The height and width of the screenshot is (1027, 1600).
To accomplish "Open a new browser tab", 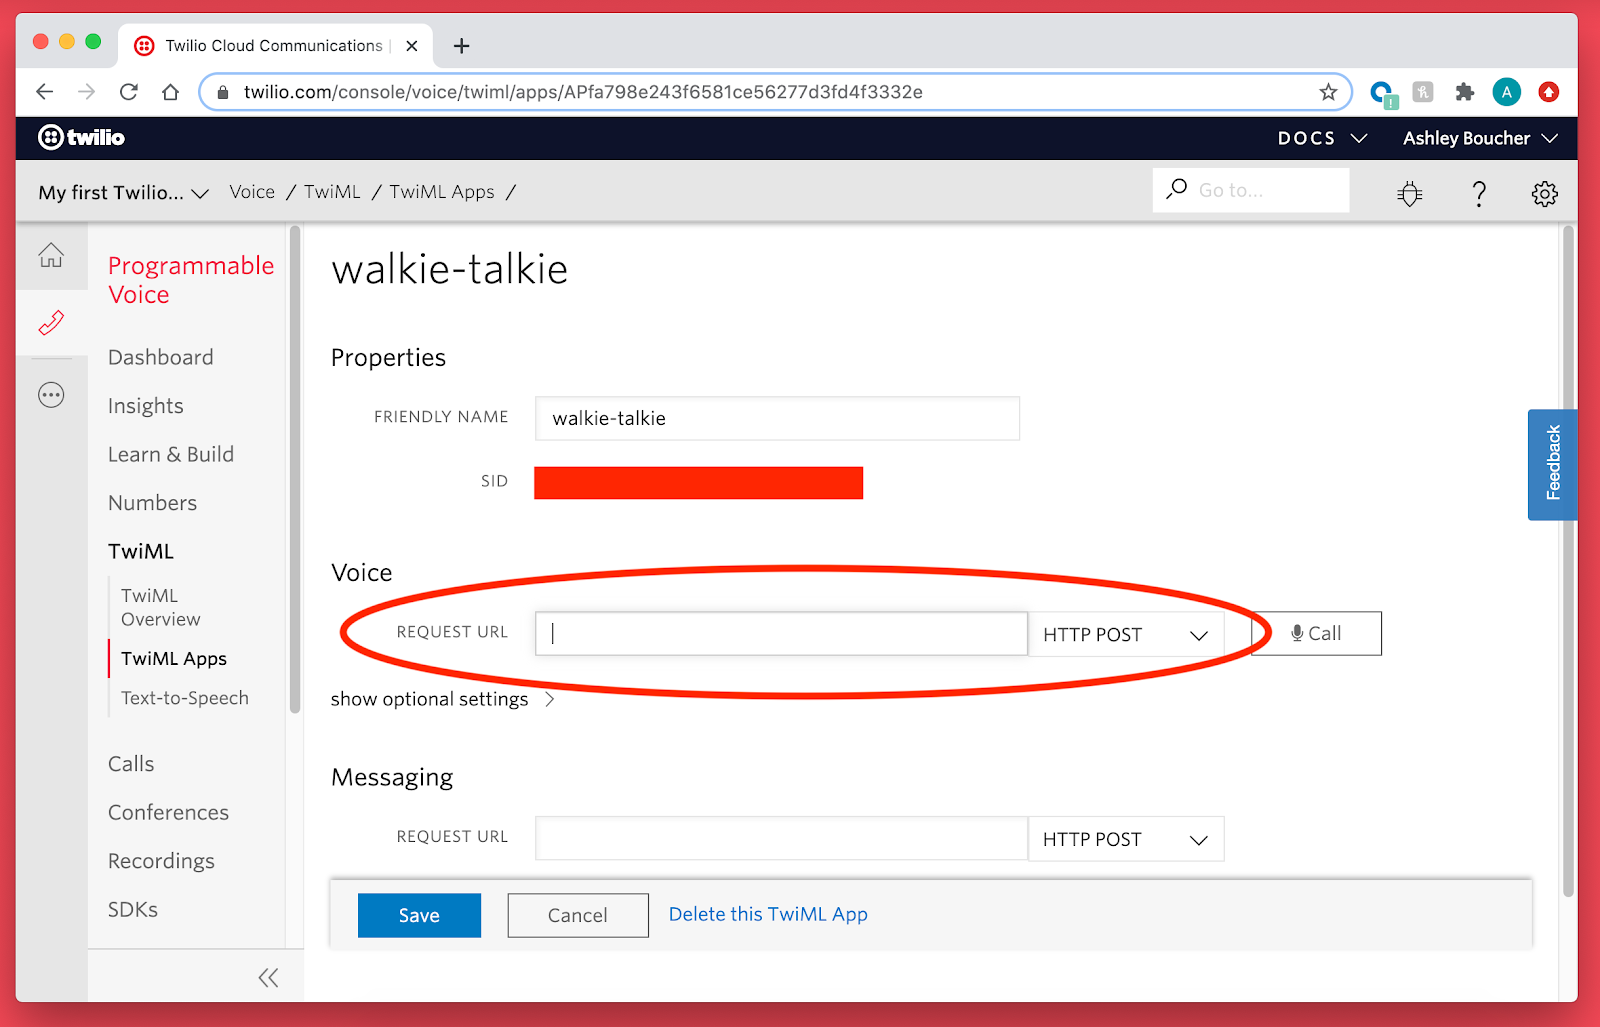I will [461, 46].
